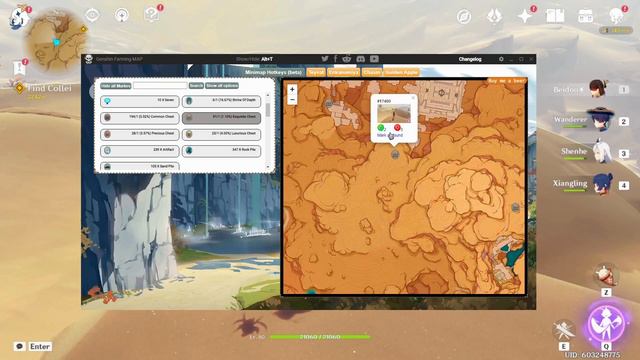
Task: Toggle the Common Chest marker filter
Action: coord(140,118)
